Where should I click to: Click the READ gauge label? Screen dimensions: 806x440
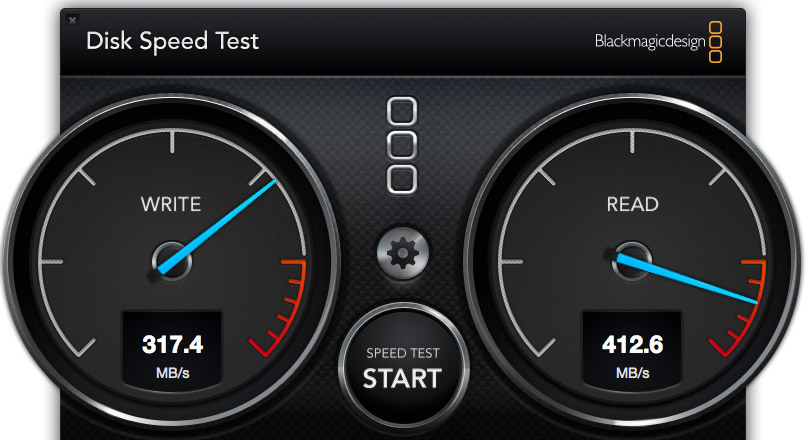[x=632, y=204]
